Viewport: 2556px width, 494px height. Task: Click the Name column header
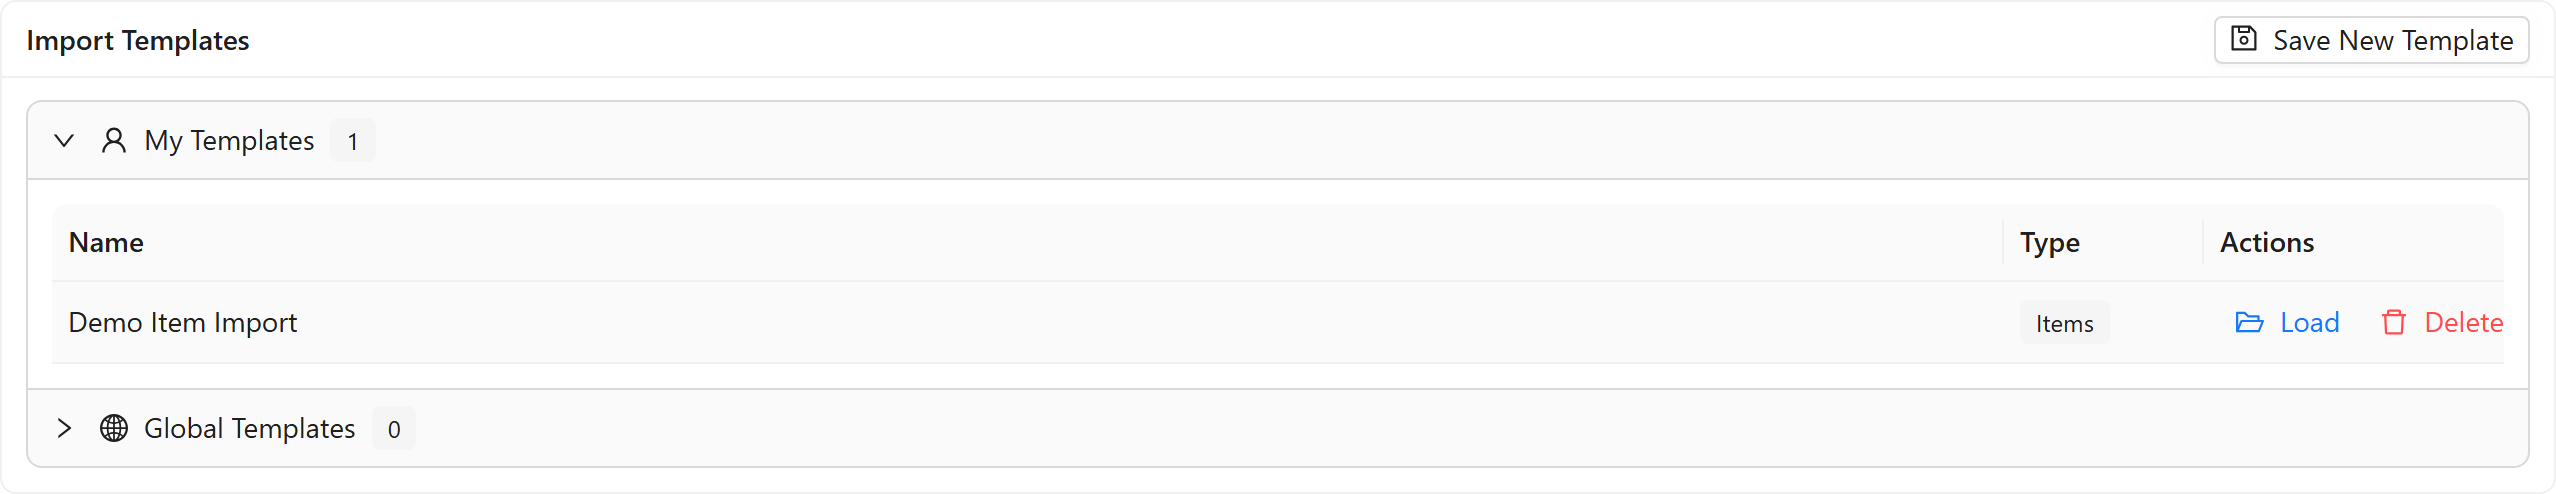106,242
